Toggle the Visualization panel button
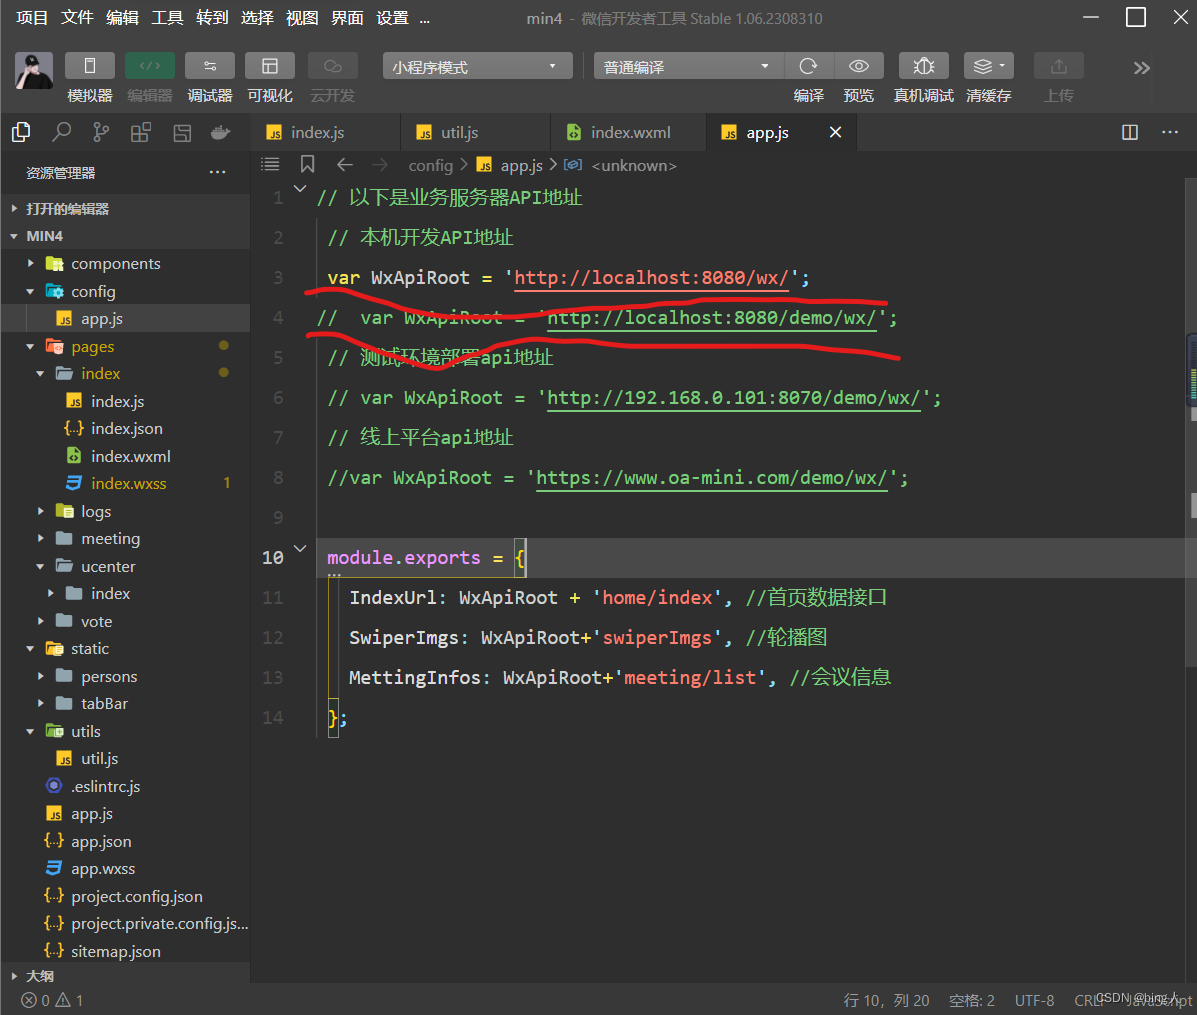This screenshot has width=1197, height=1015. (x=270, y=66)
